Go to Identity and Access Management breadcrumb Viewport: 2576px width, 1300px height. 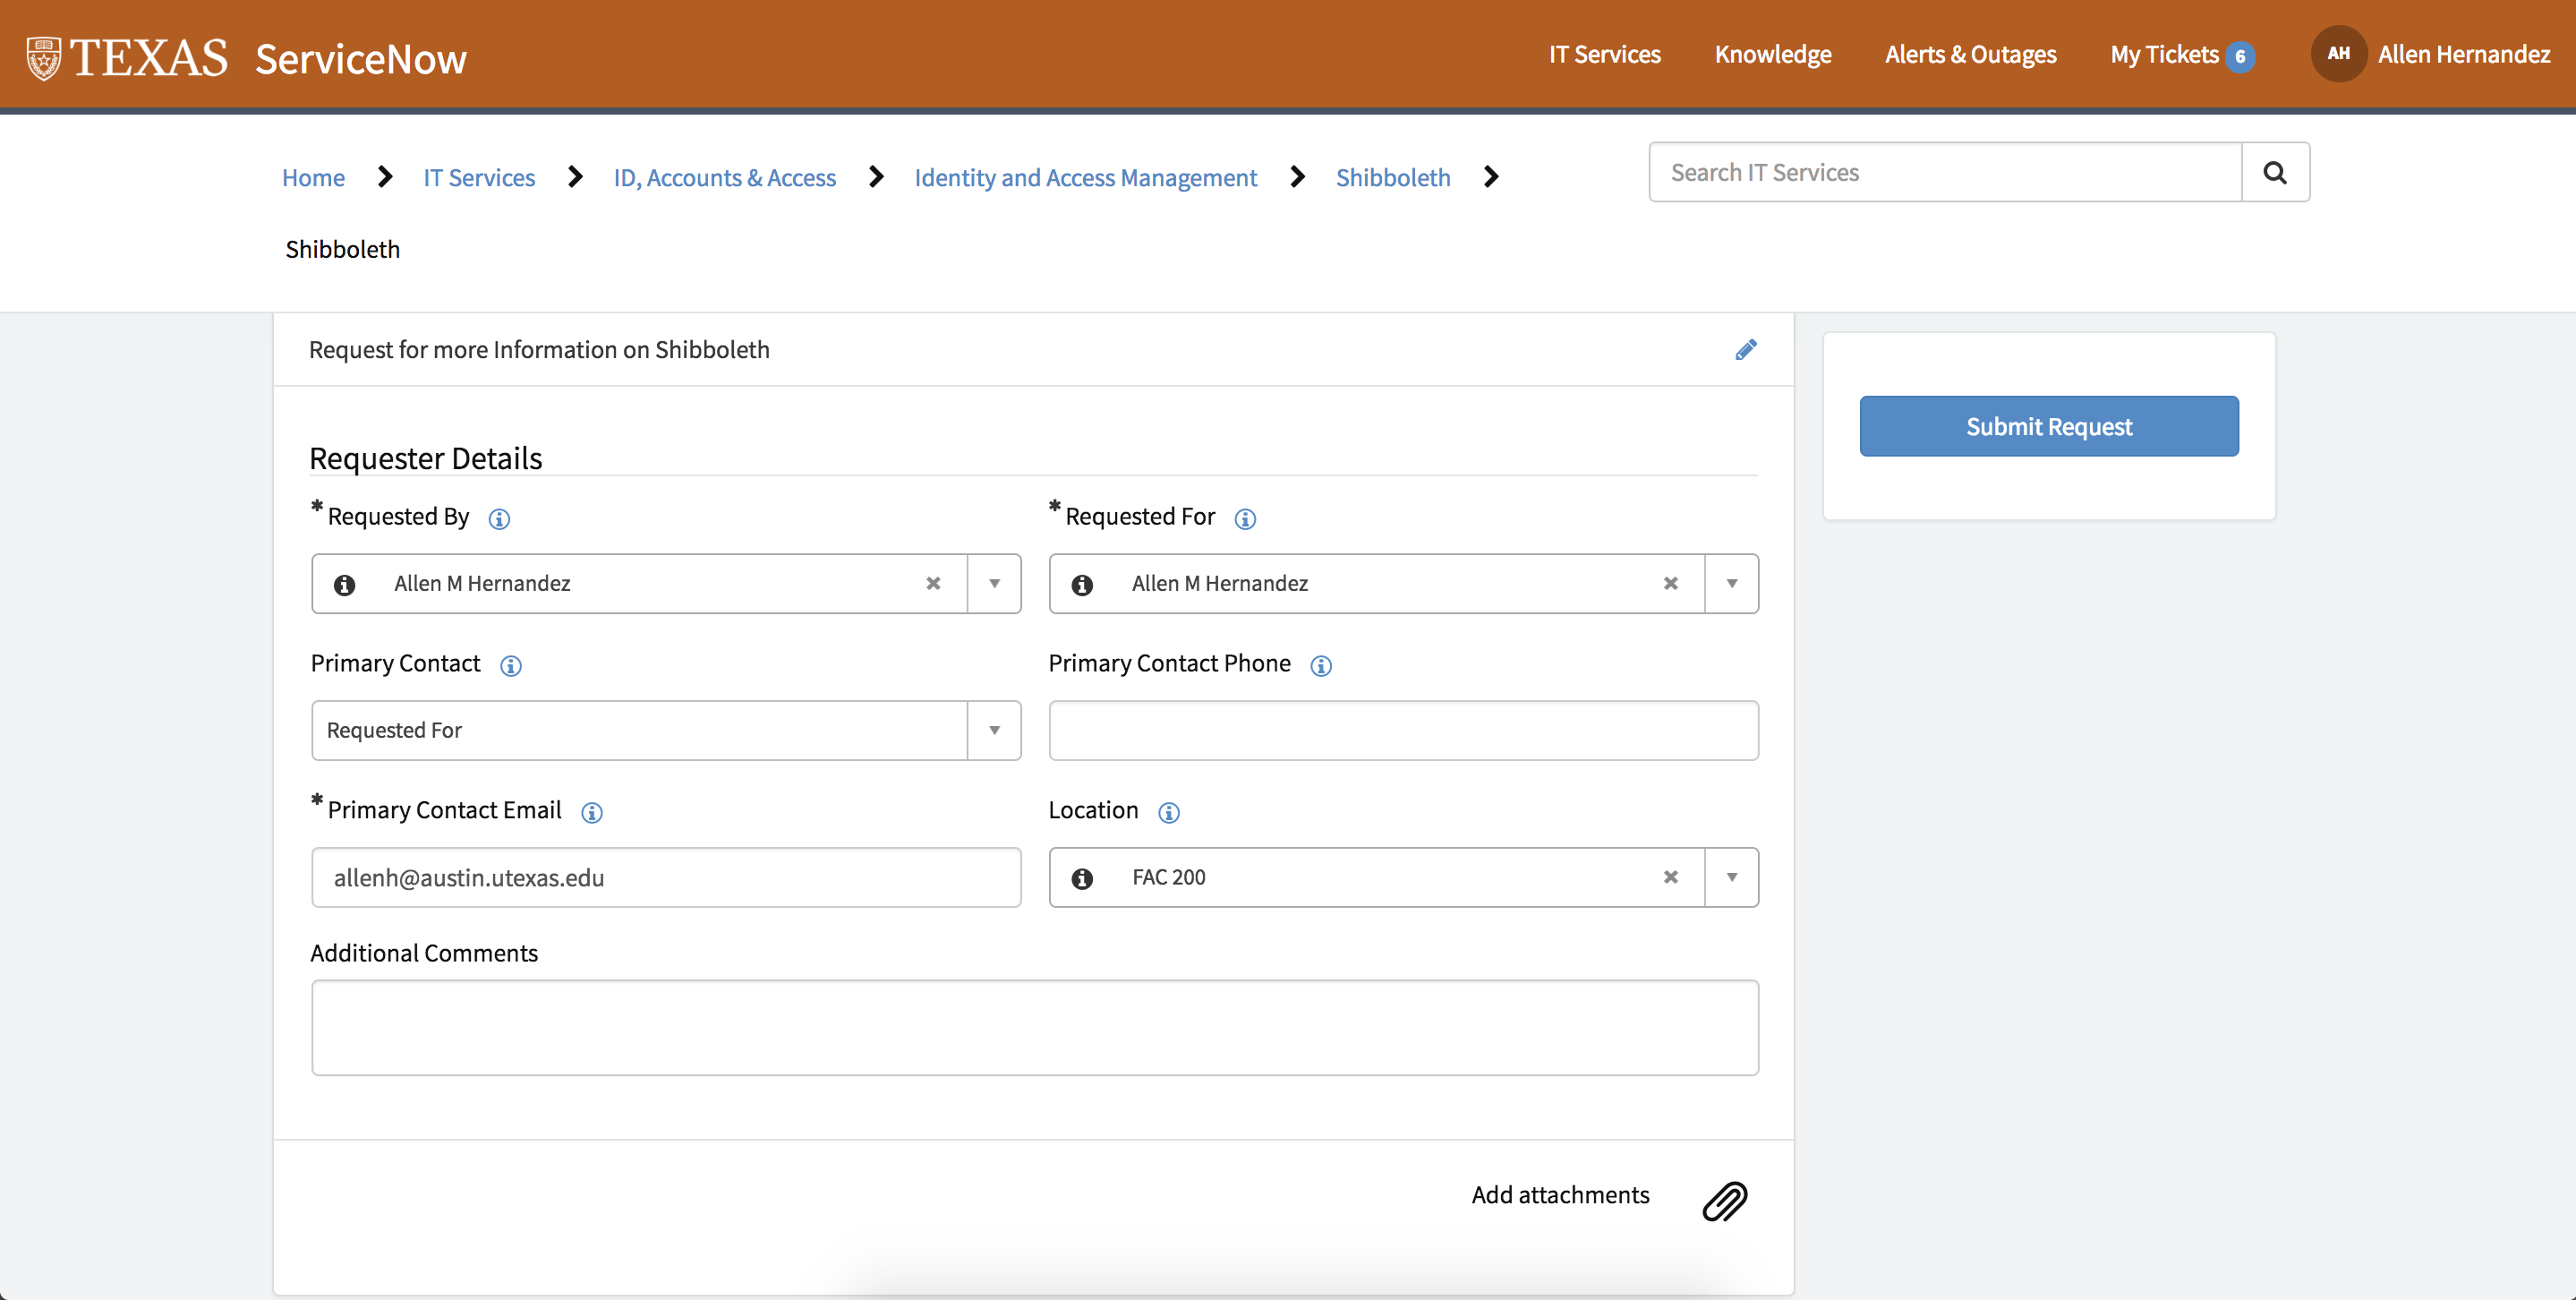(1085, 177)
